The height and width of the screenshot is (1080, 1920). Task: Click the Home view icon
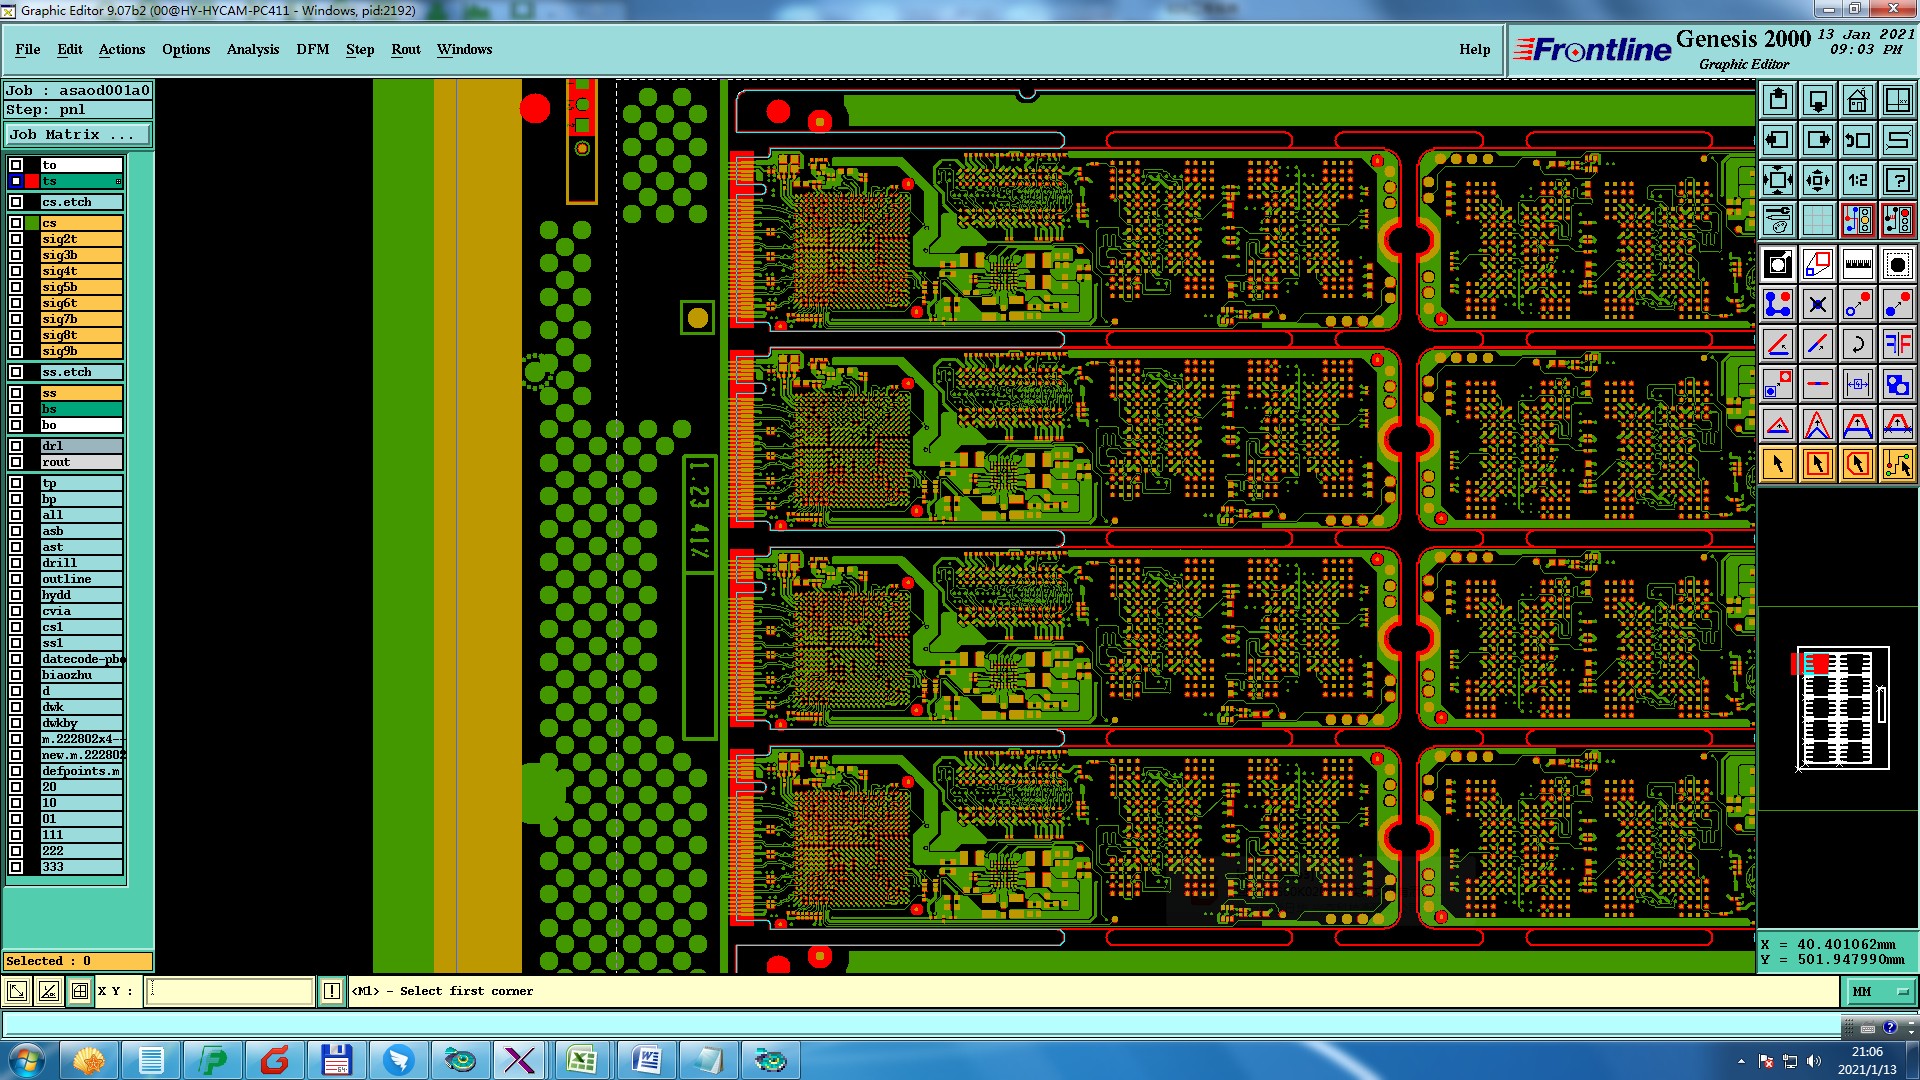[x=1857, y=100]
